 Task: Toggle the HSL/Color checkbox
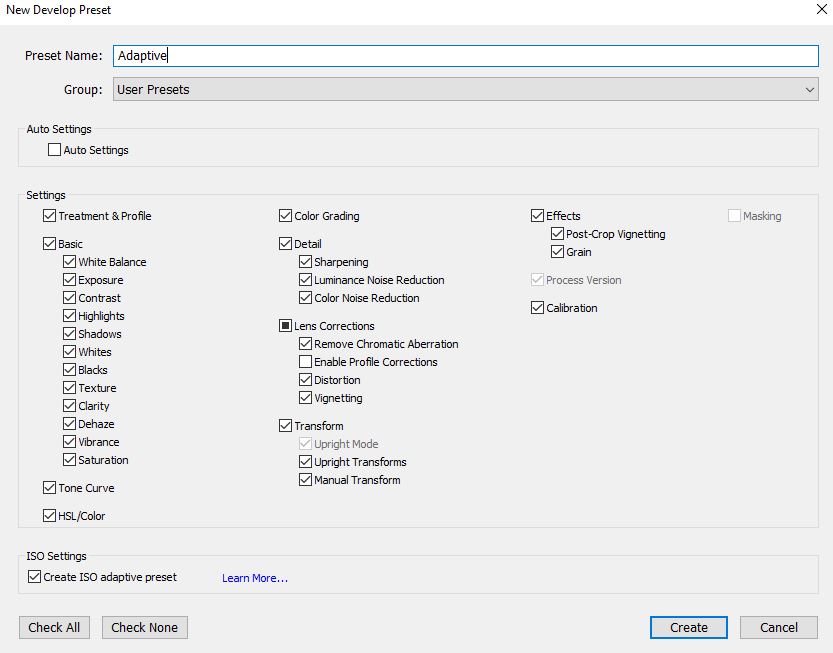coord(50,516)
